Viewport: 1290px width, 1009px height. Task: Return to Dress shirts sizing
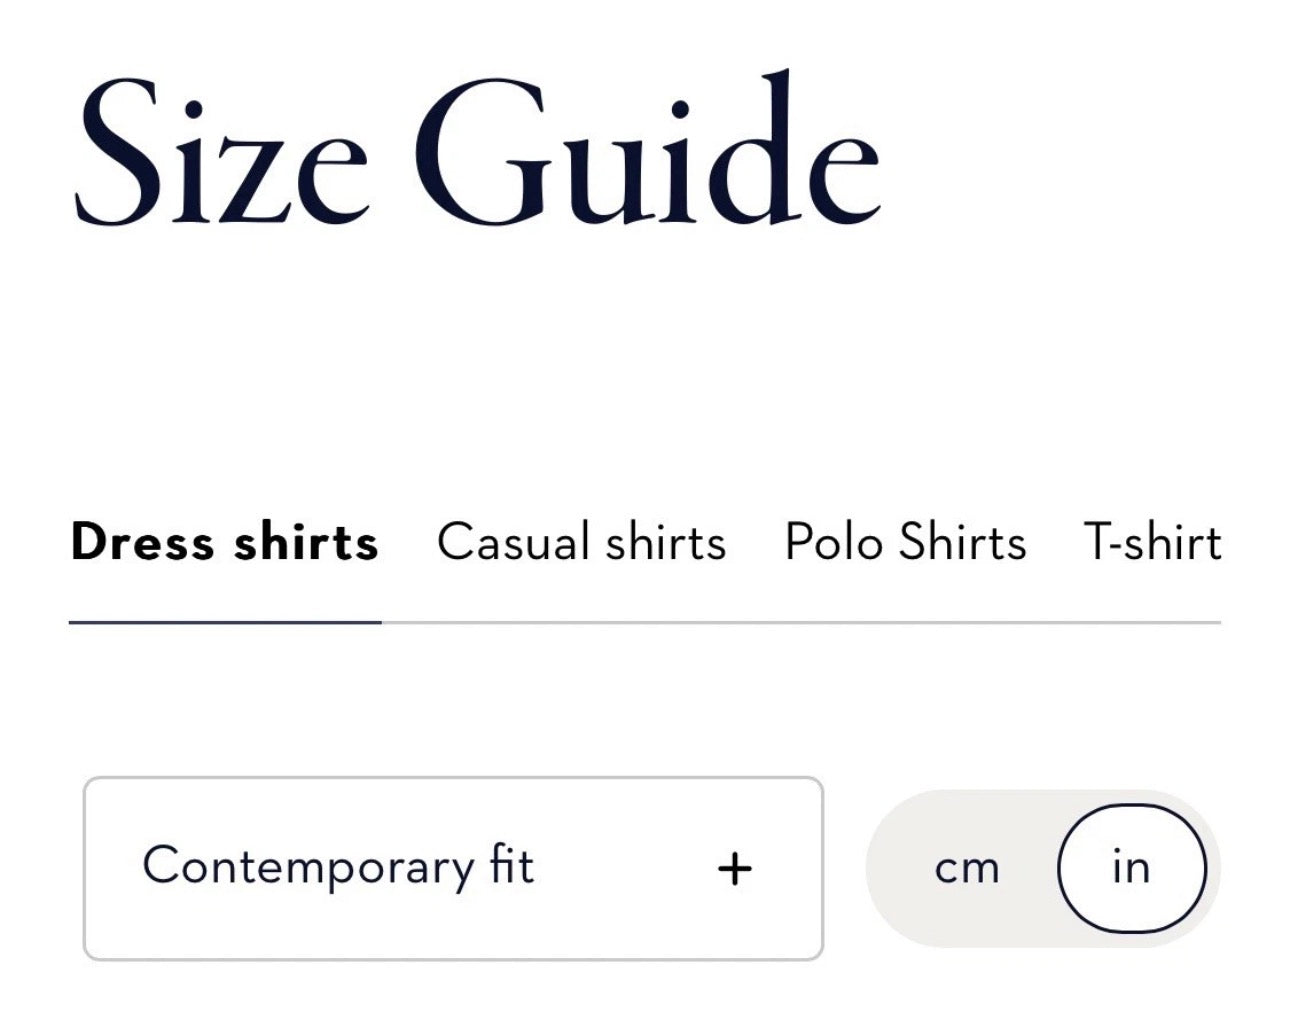[225, 542]
